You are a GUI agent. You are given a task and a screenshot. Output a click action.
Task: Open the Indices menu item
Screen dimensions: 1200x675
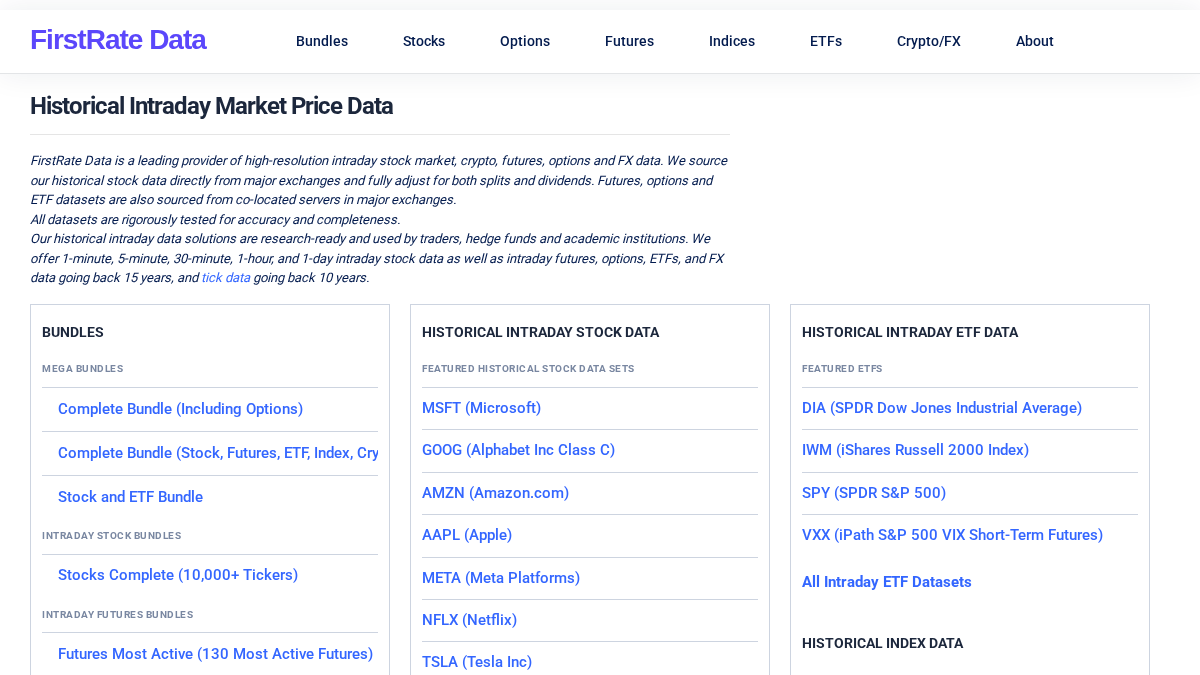732,41
